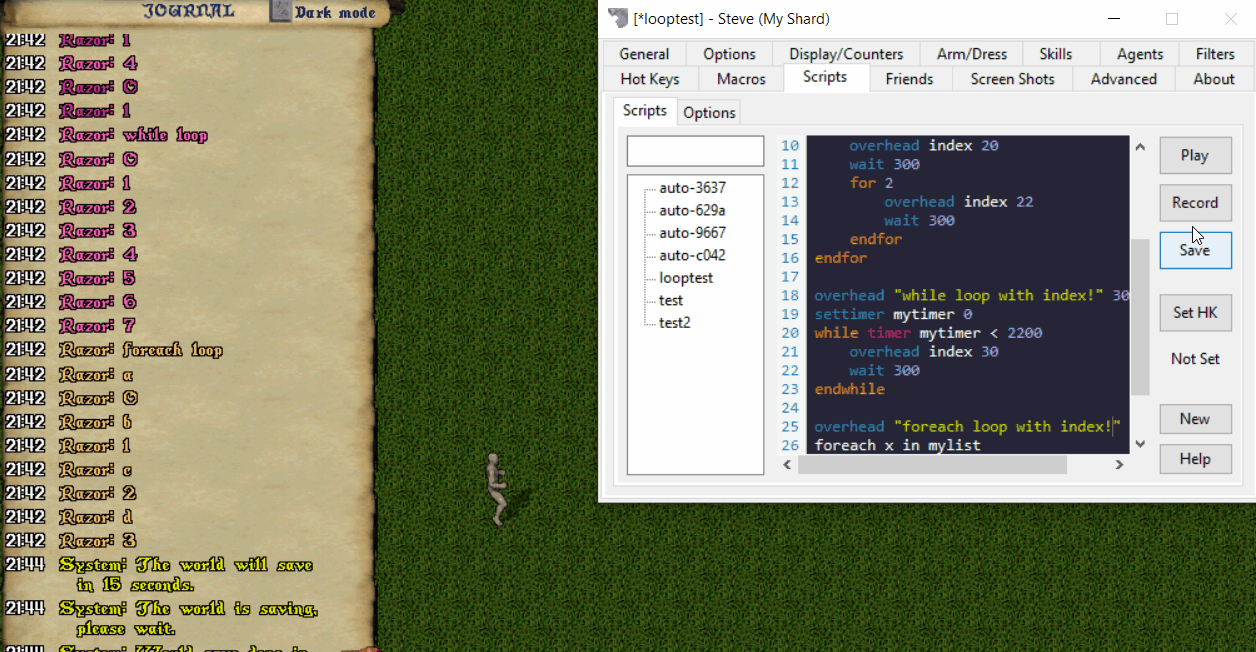
Task: Click 'overhead index 30' code line
Action: pyautogui.click(x=924, y=352)
